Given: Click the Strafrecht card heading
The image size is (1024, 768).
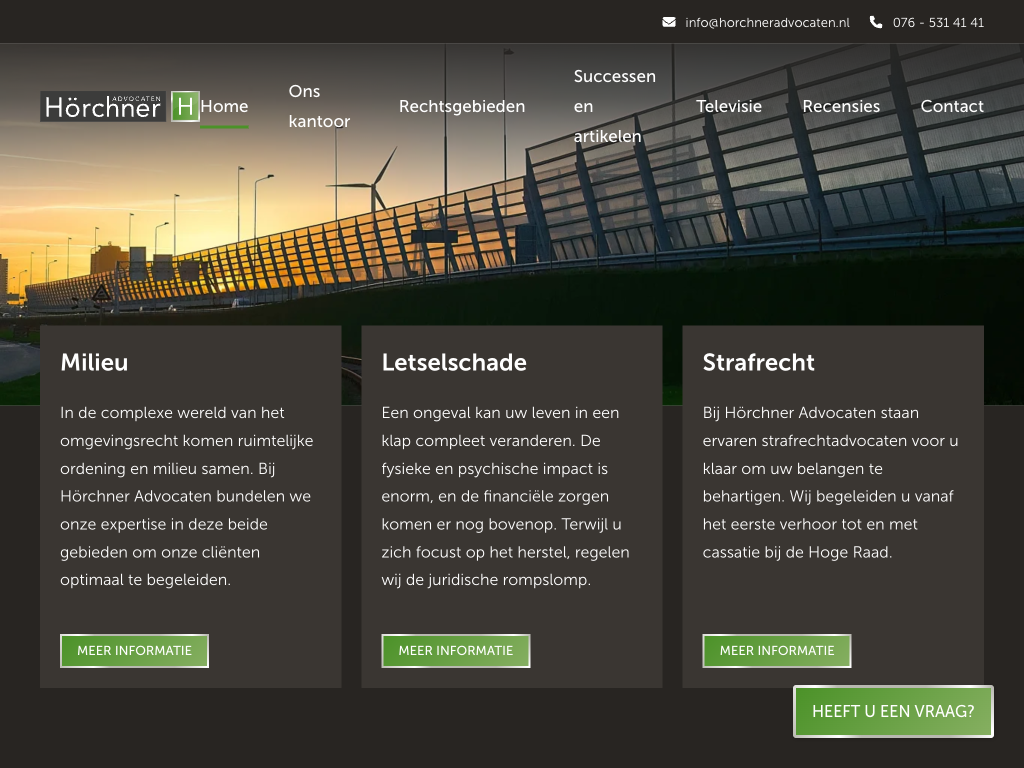Looking at the screenshot, I should point(758,362).
